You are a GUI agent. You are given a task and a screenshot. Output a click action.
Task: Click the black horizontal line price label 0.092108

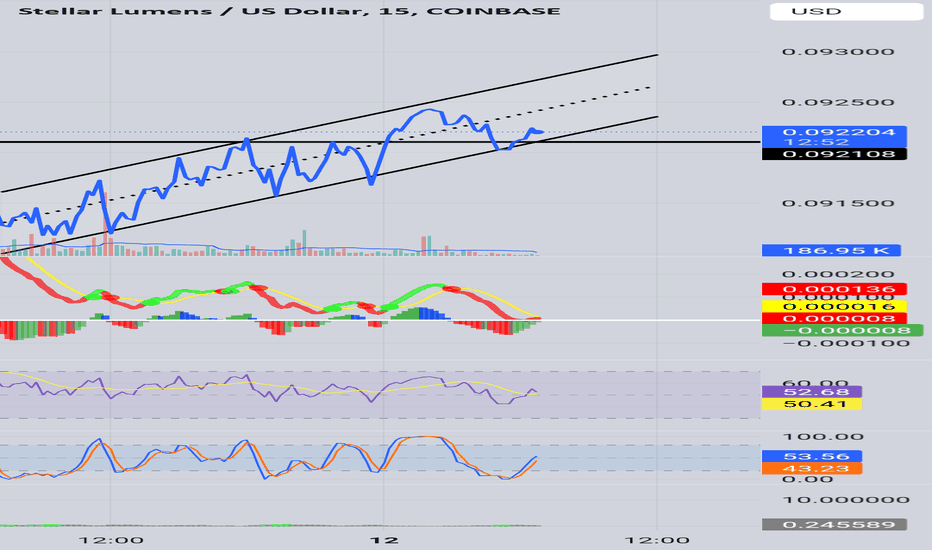click(x=834, y=154)
